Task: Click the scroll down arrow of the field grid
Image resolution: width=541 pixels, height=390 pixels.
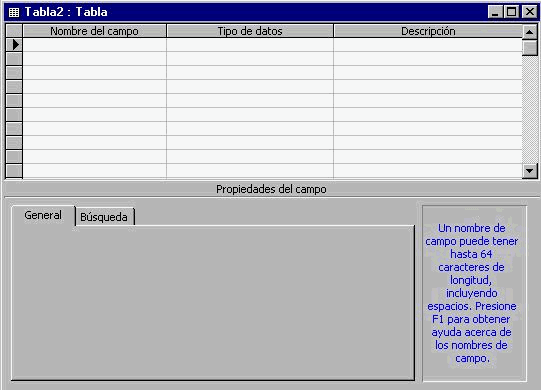Action: 529,170
